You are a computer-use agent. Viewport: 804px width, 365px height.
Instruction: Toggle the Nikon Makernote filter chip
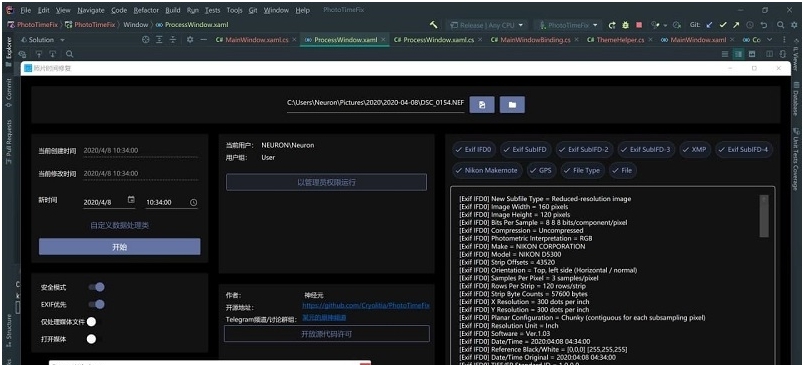[487, 170]
